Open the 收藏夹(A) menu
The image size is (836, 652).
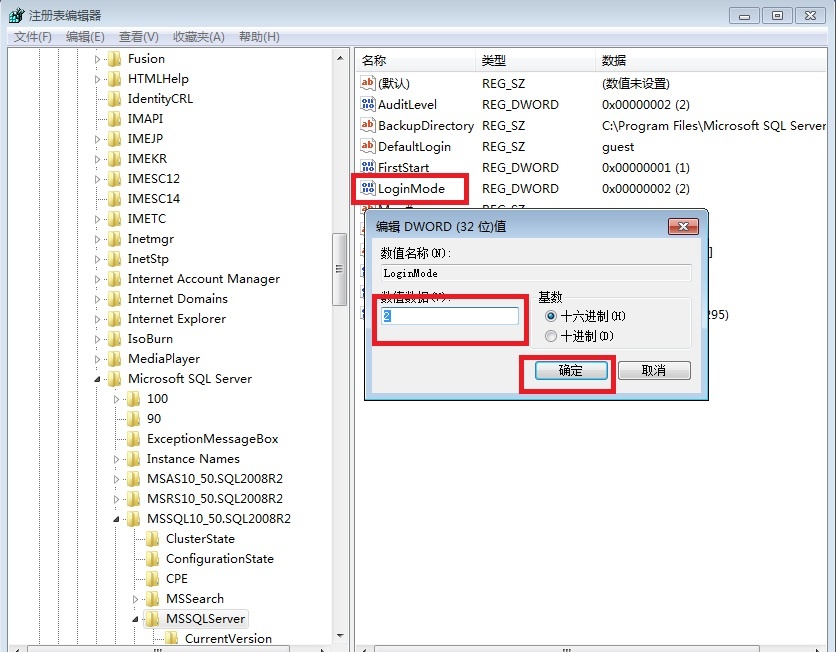tap(197, 37)
